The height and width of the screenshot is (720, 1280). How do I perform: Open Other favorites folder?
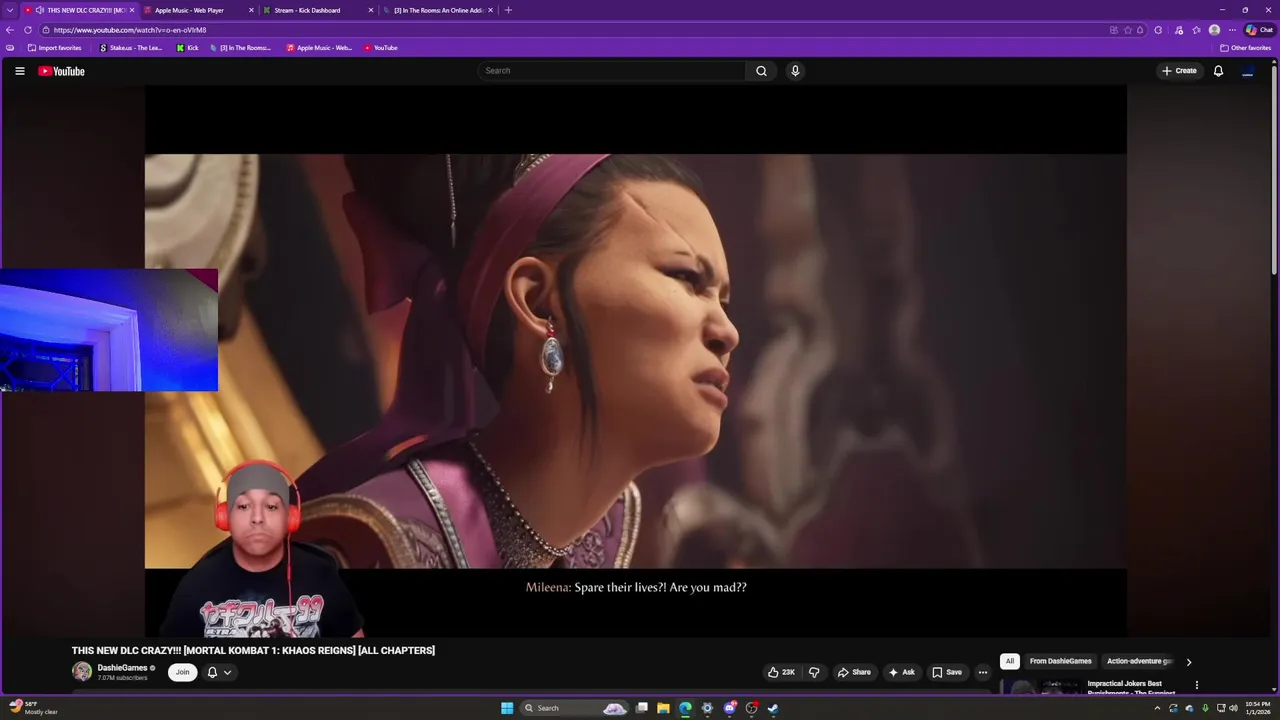[1245, 48]
